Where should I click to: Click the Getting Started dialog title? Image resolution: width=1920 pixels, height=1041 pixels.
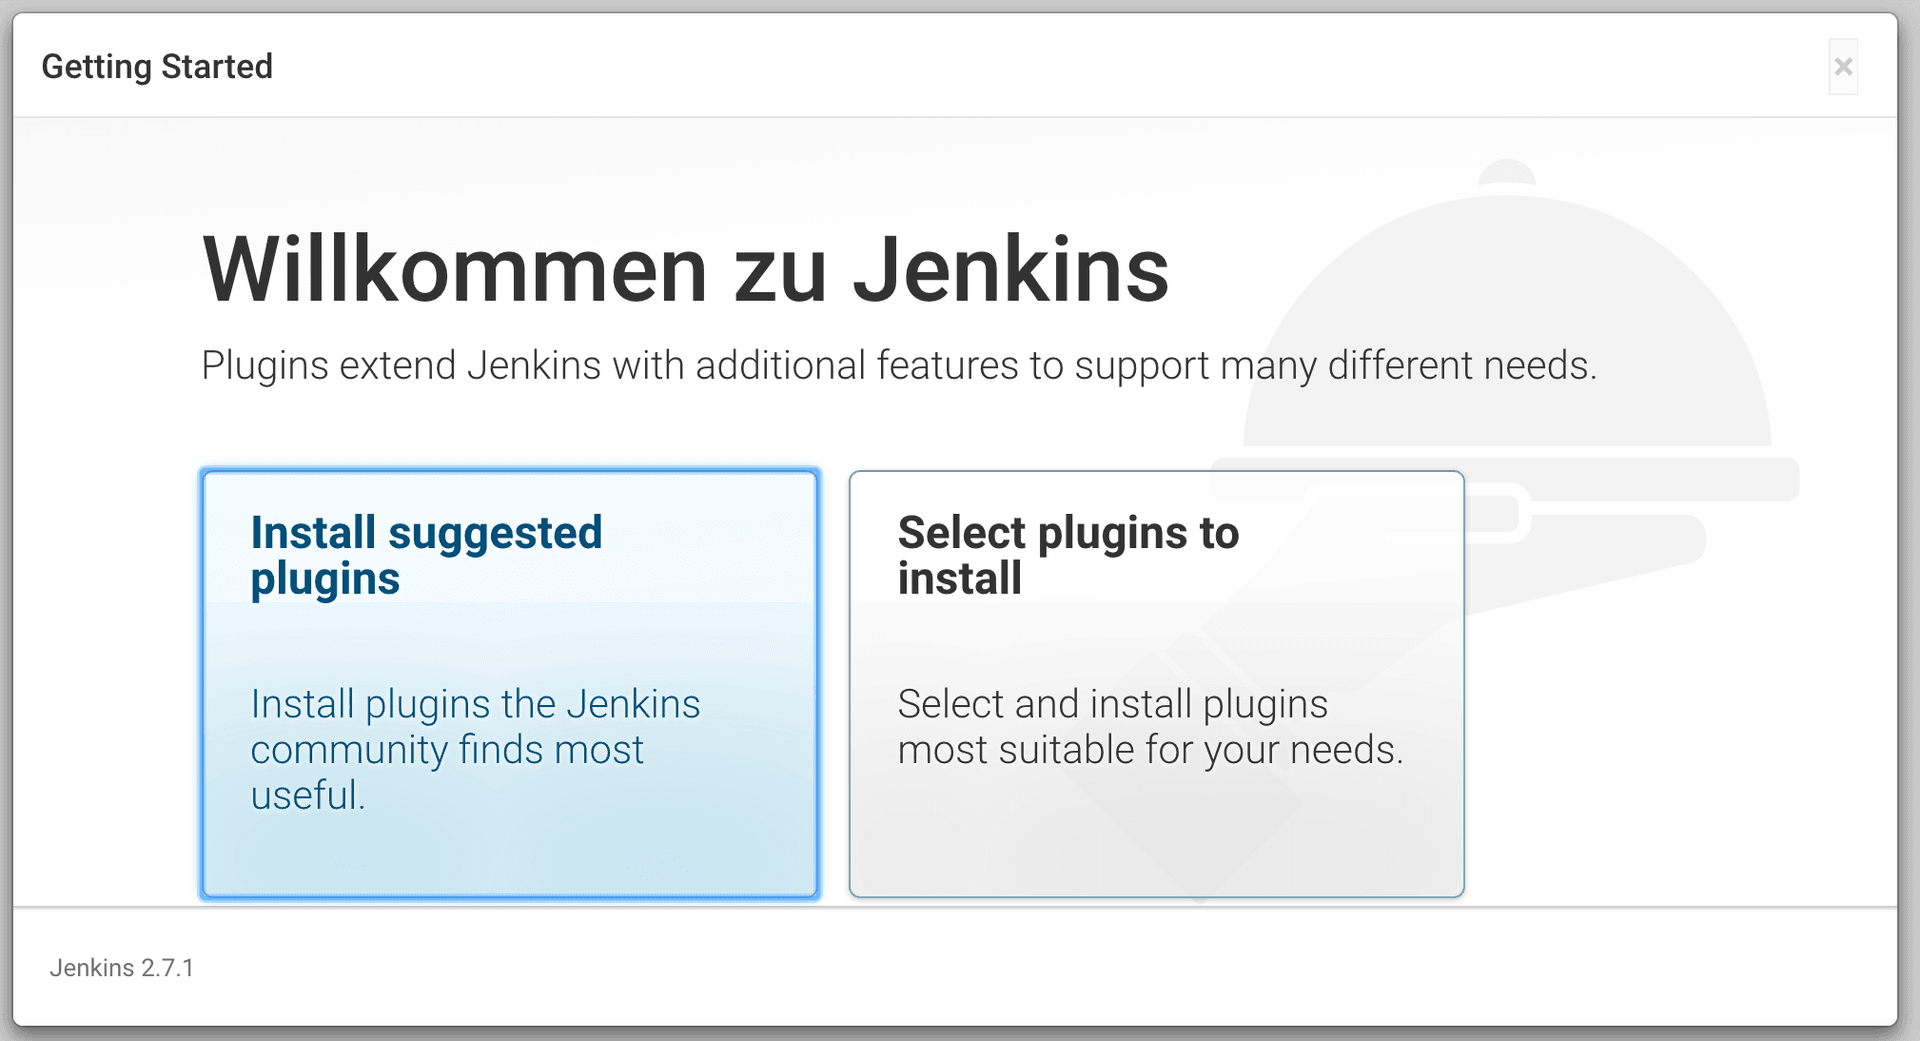[x=157, y=67]
